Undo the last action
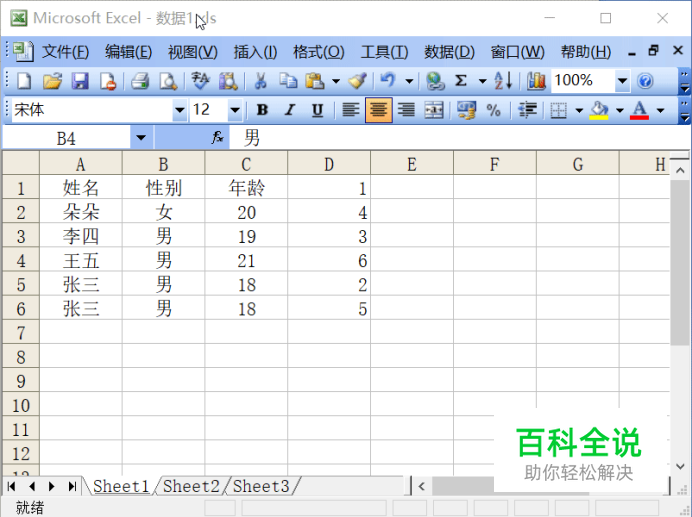 tap(388, 80)
